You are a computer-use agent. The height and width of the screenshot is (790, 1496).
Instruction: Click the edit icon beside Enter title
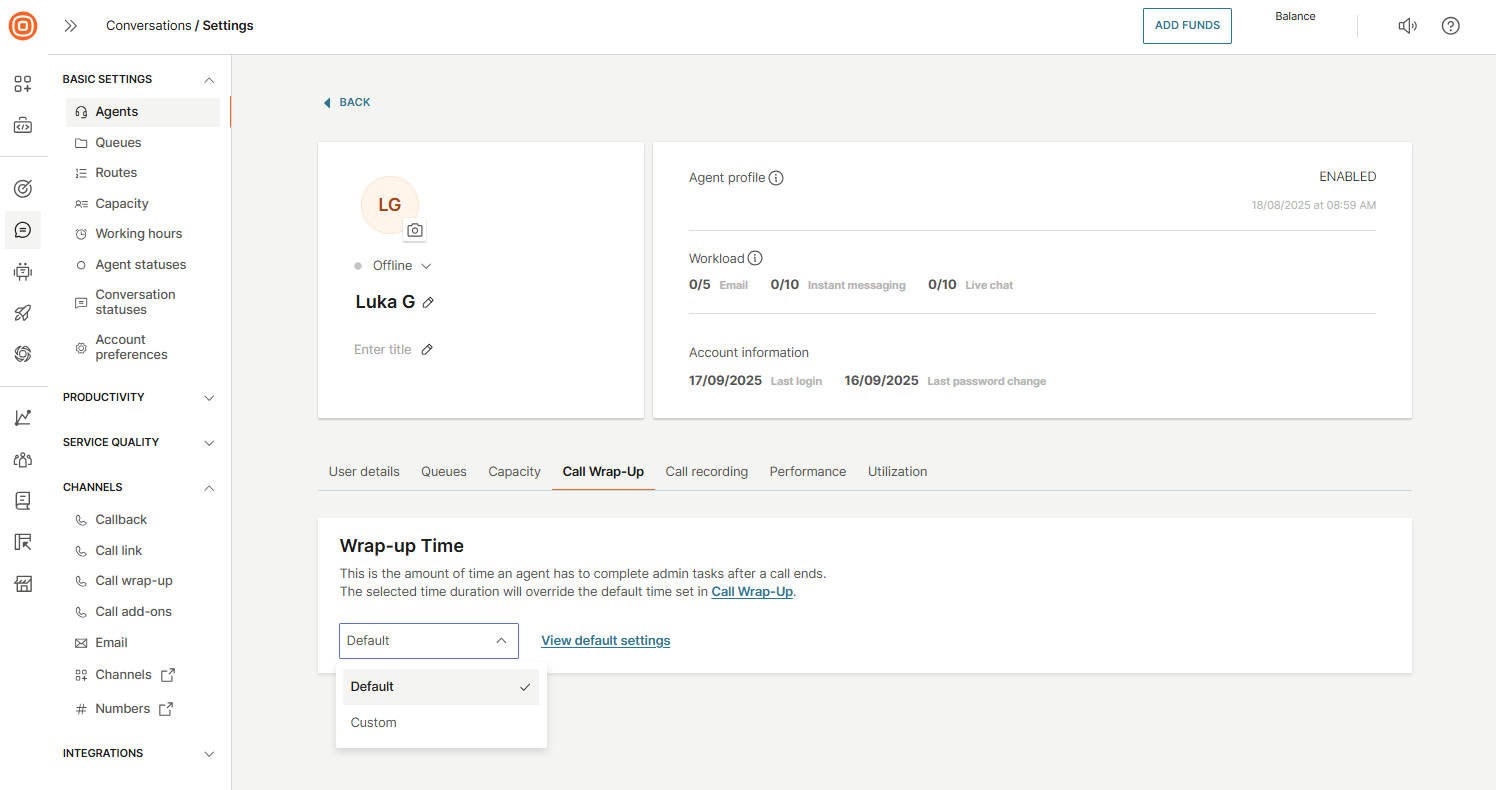click(427, 350)
